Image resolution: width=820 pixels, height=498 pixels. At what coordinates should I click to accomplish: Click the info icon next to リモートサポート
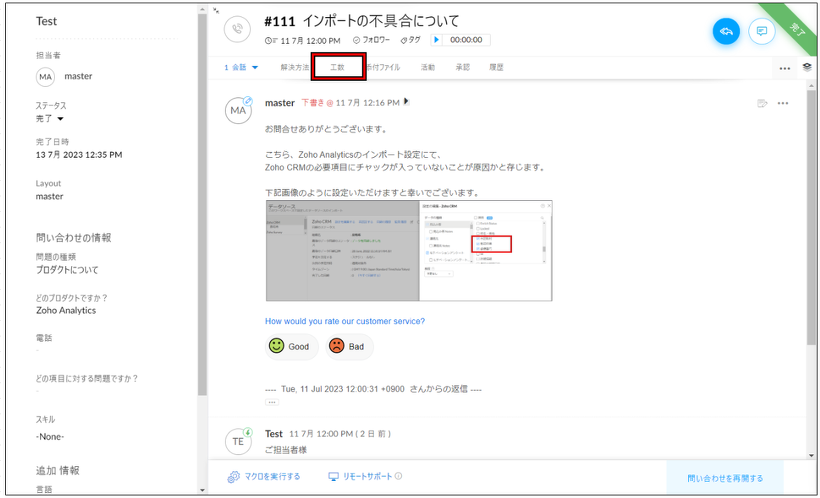pos(398,476)
